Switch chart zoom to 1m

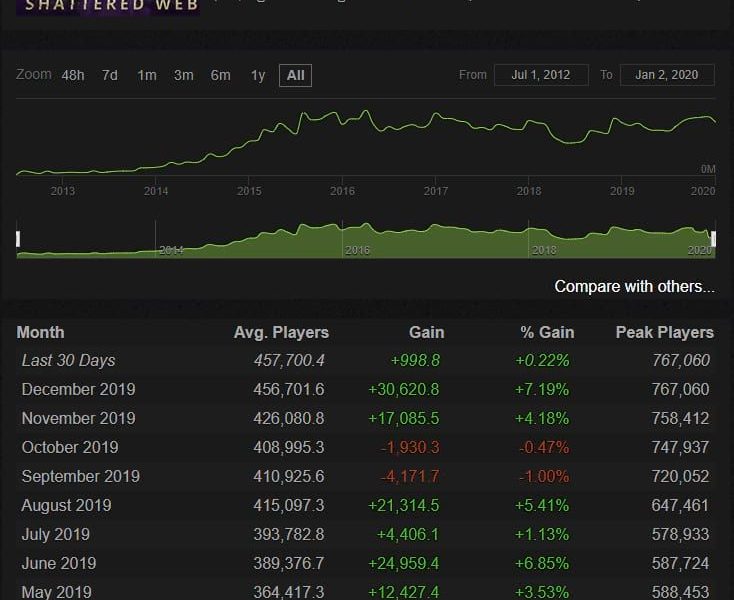147,75
